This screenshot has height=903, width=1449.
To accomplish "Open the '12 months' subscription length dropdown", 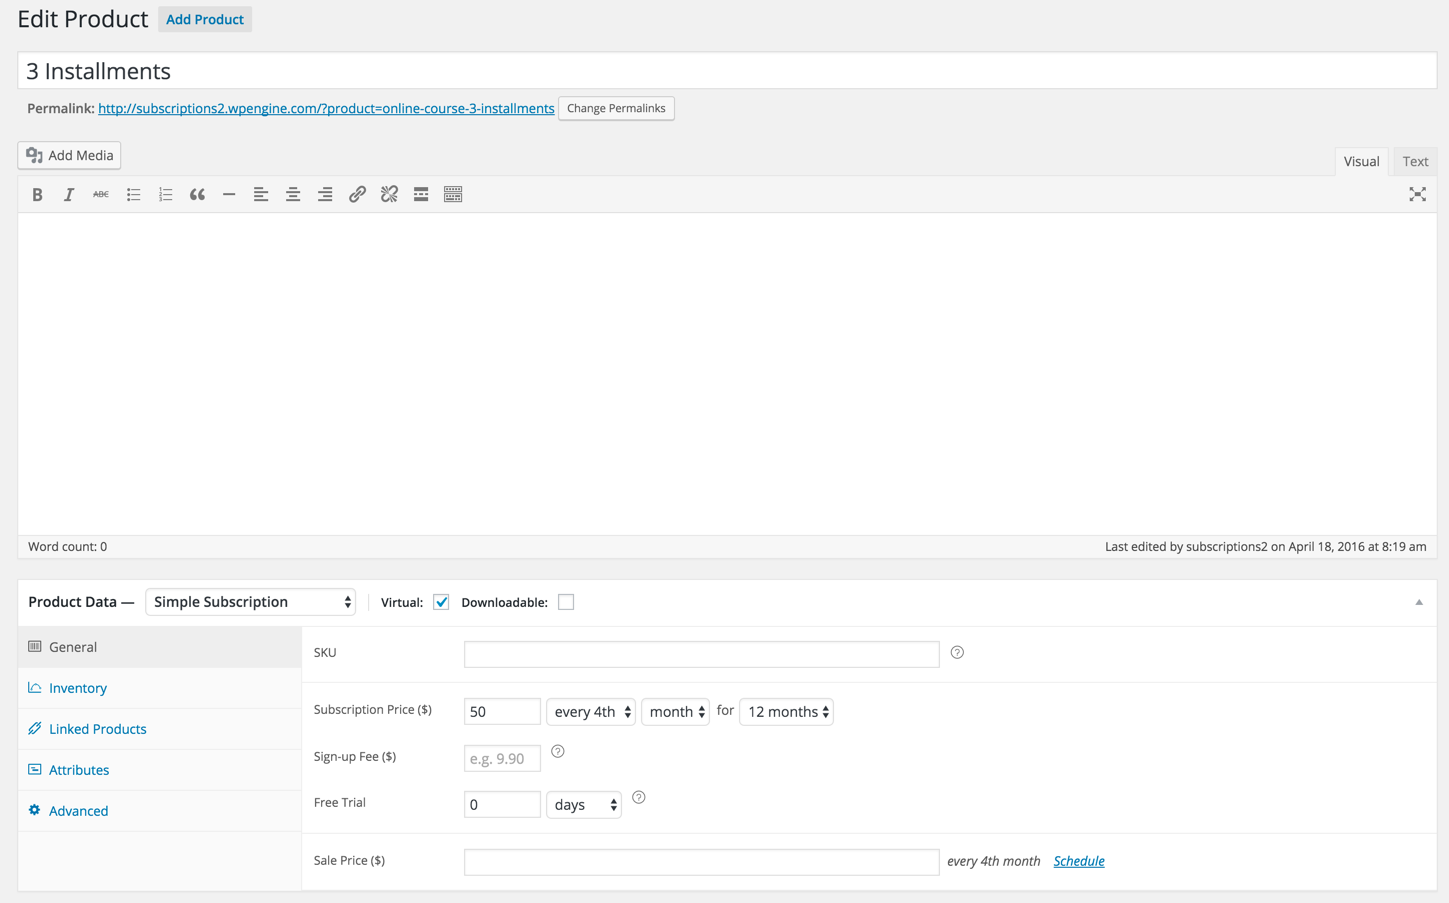I will tap(787, 712).
